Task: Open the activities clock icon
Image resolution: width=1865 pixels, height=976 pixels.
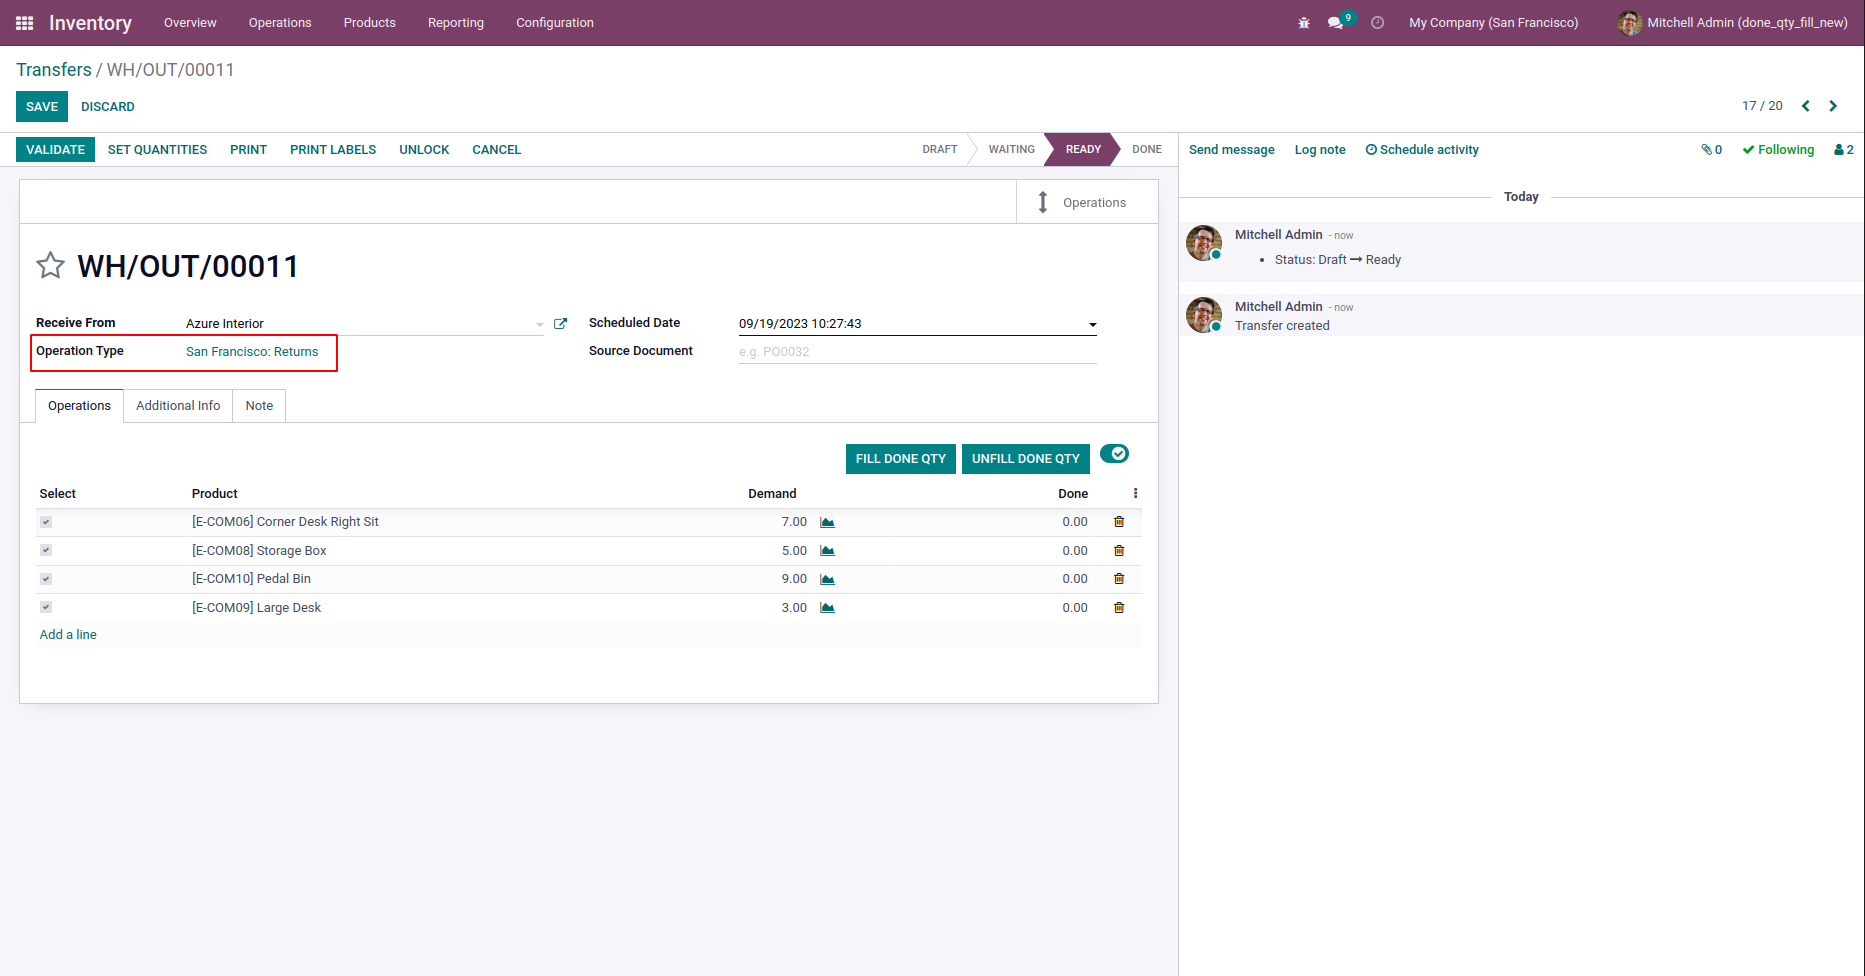Action: pos(1378,23)
